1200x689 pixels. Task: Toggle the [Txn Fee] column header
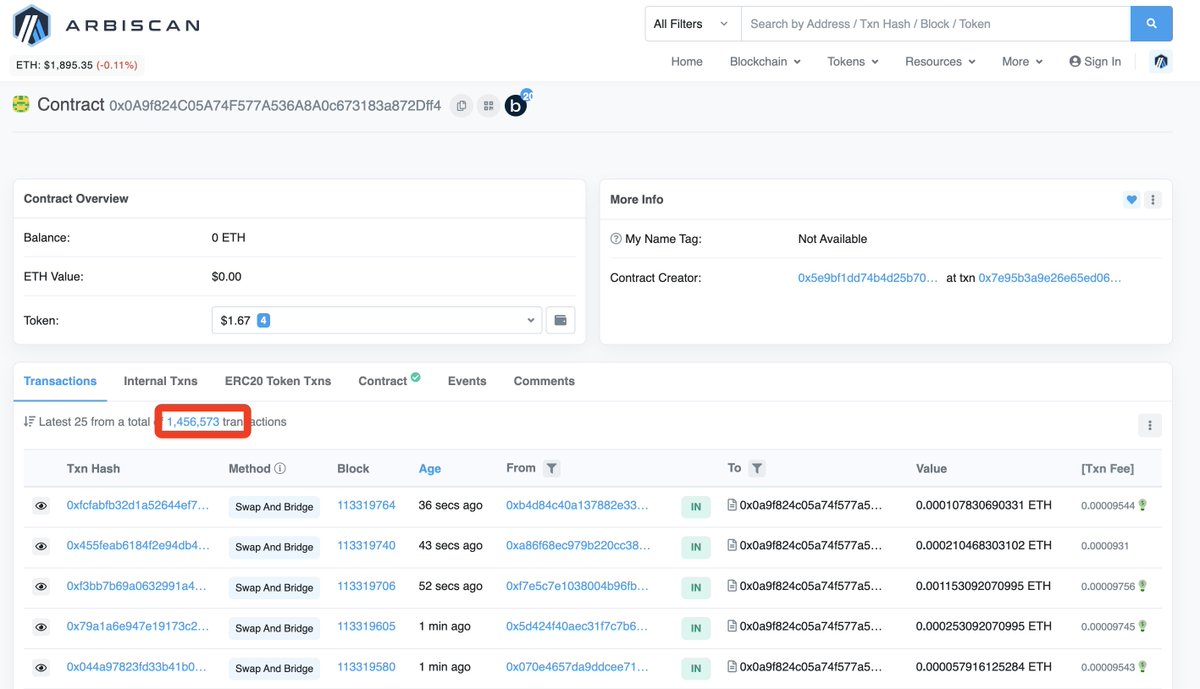[x=1107, y=468]
